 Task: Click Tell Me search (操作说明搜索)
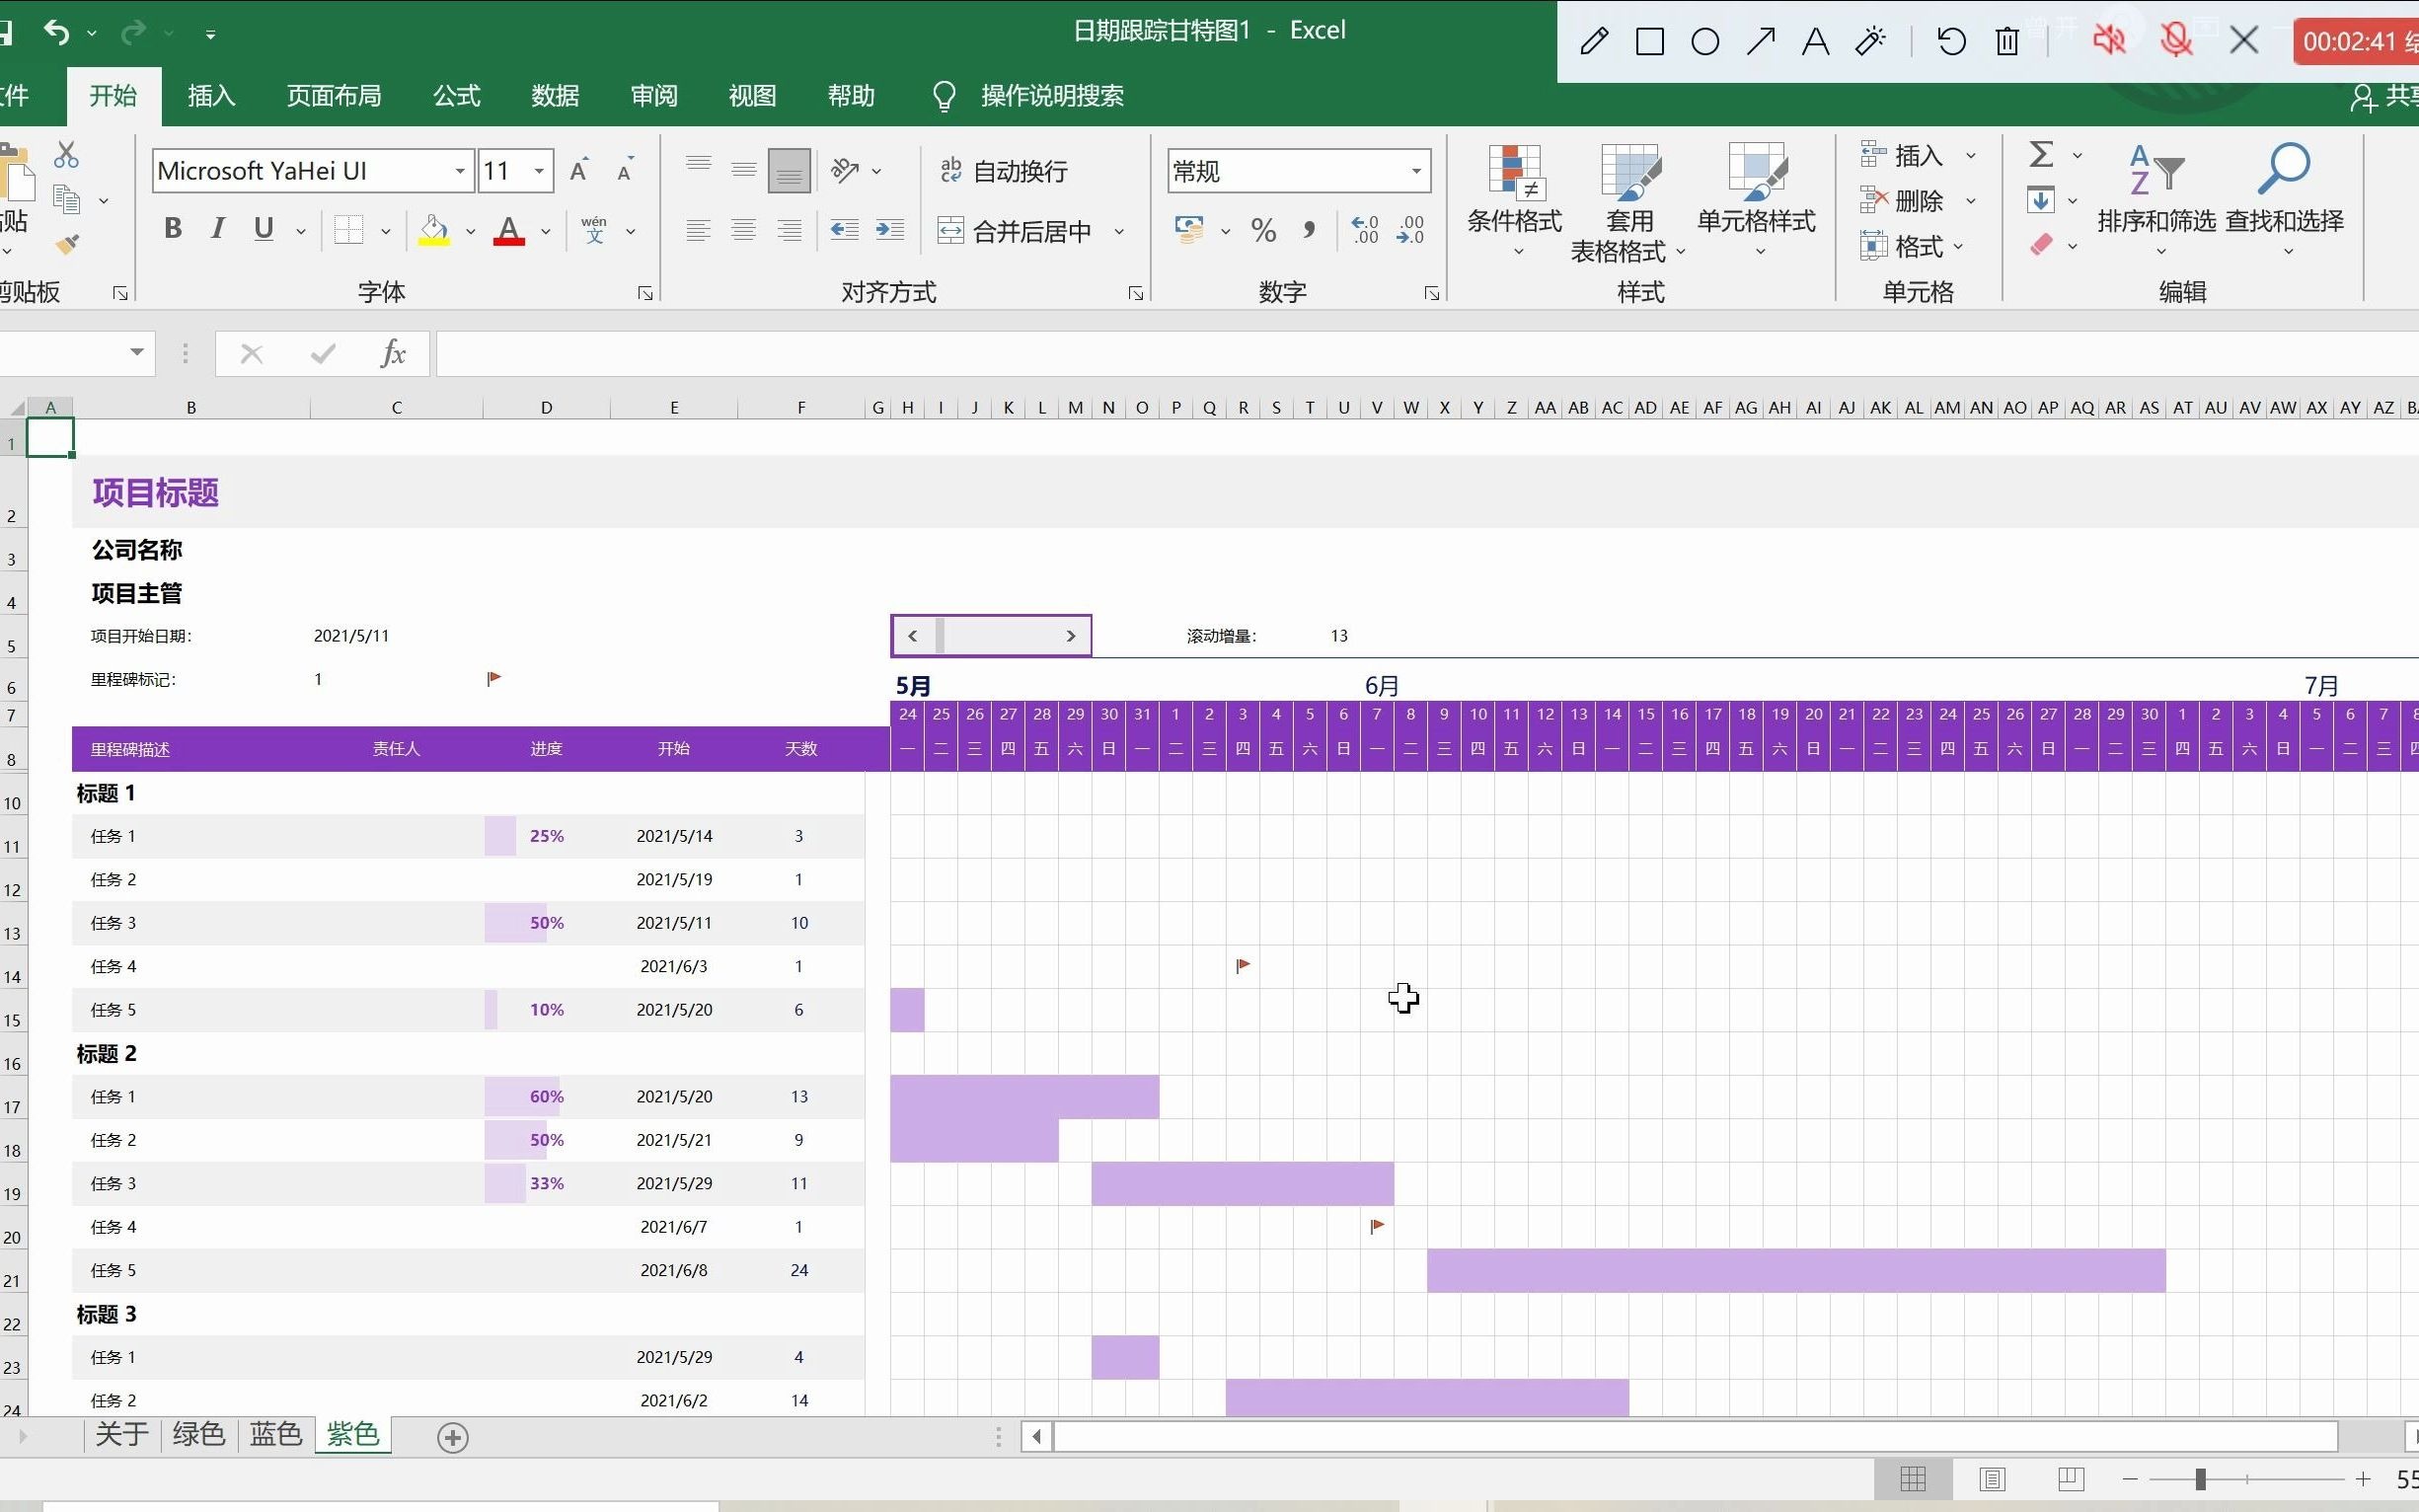click(x=1052, y=95)
